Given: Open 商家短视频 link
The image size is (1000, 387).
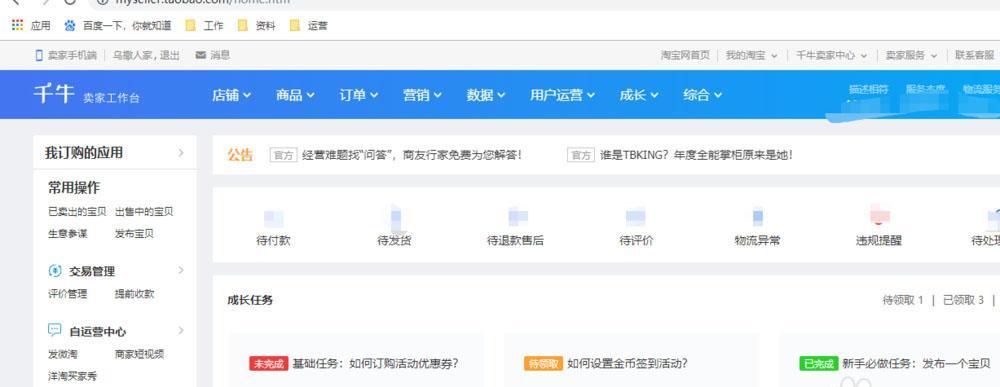Looking at the screenshot, I should coord(140,354).
